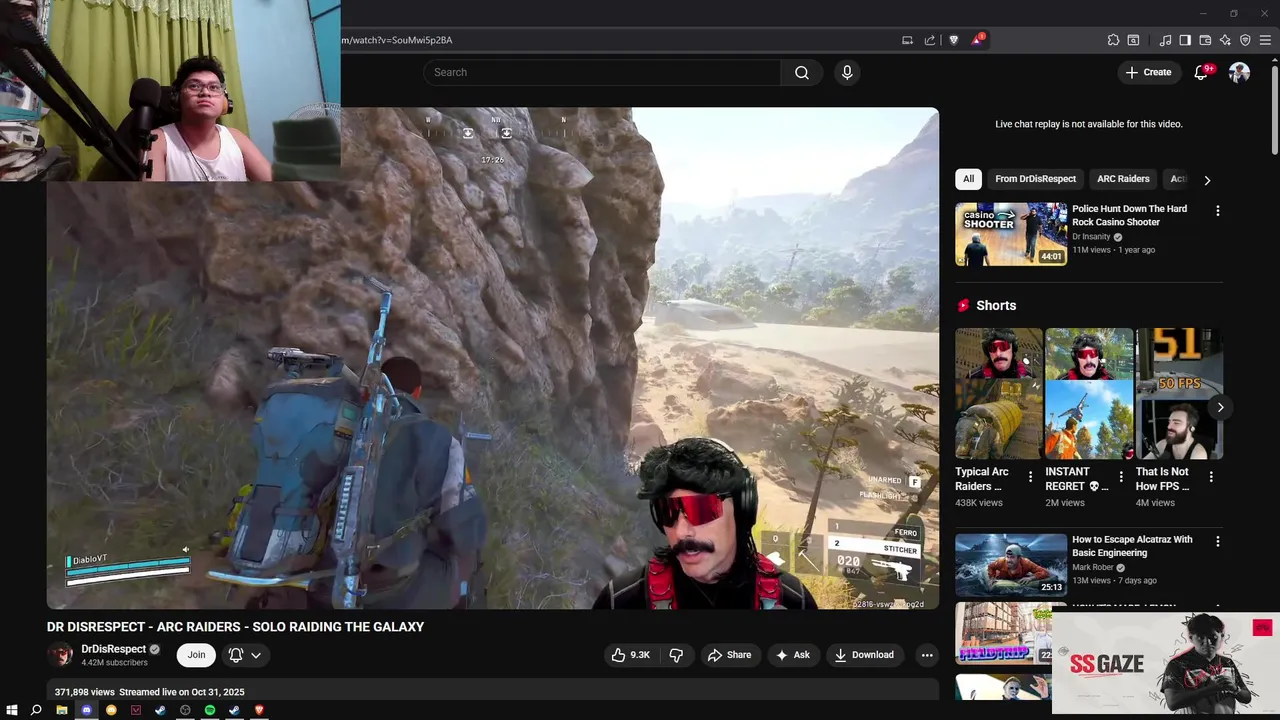
Task: Click the Windows taskbar search icon
Action: tap(36, 710)
